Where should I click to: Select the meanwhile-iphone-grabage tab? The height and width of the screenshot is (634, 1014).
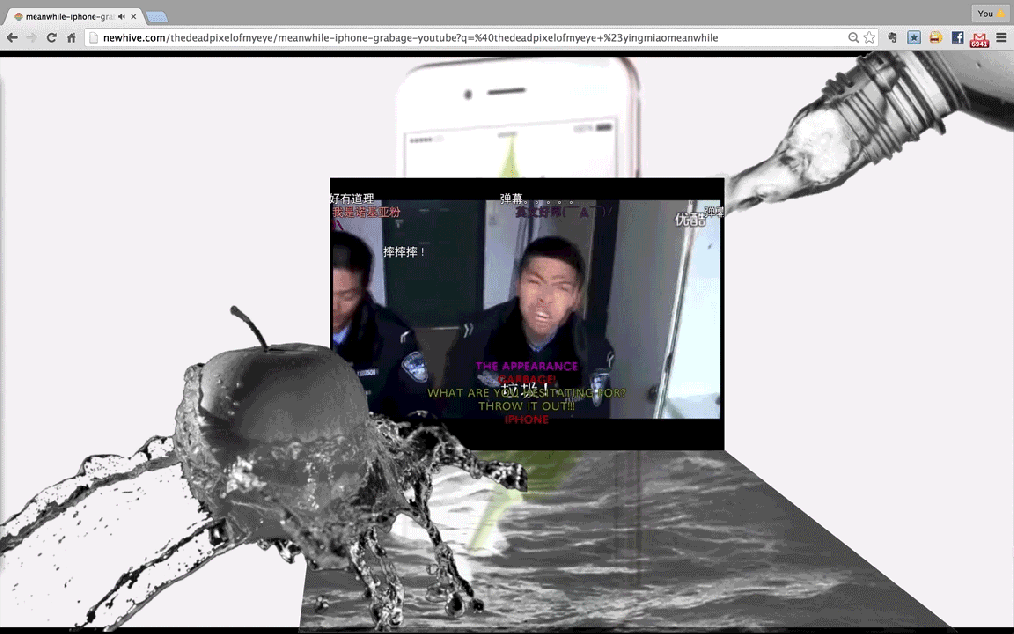click(x=74, y=16)
